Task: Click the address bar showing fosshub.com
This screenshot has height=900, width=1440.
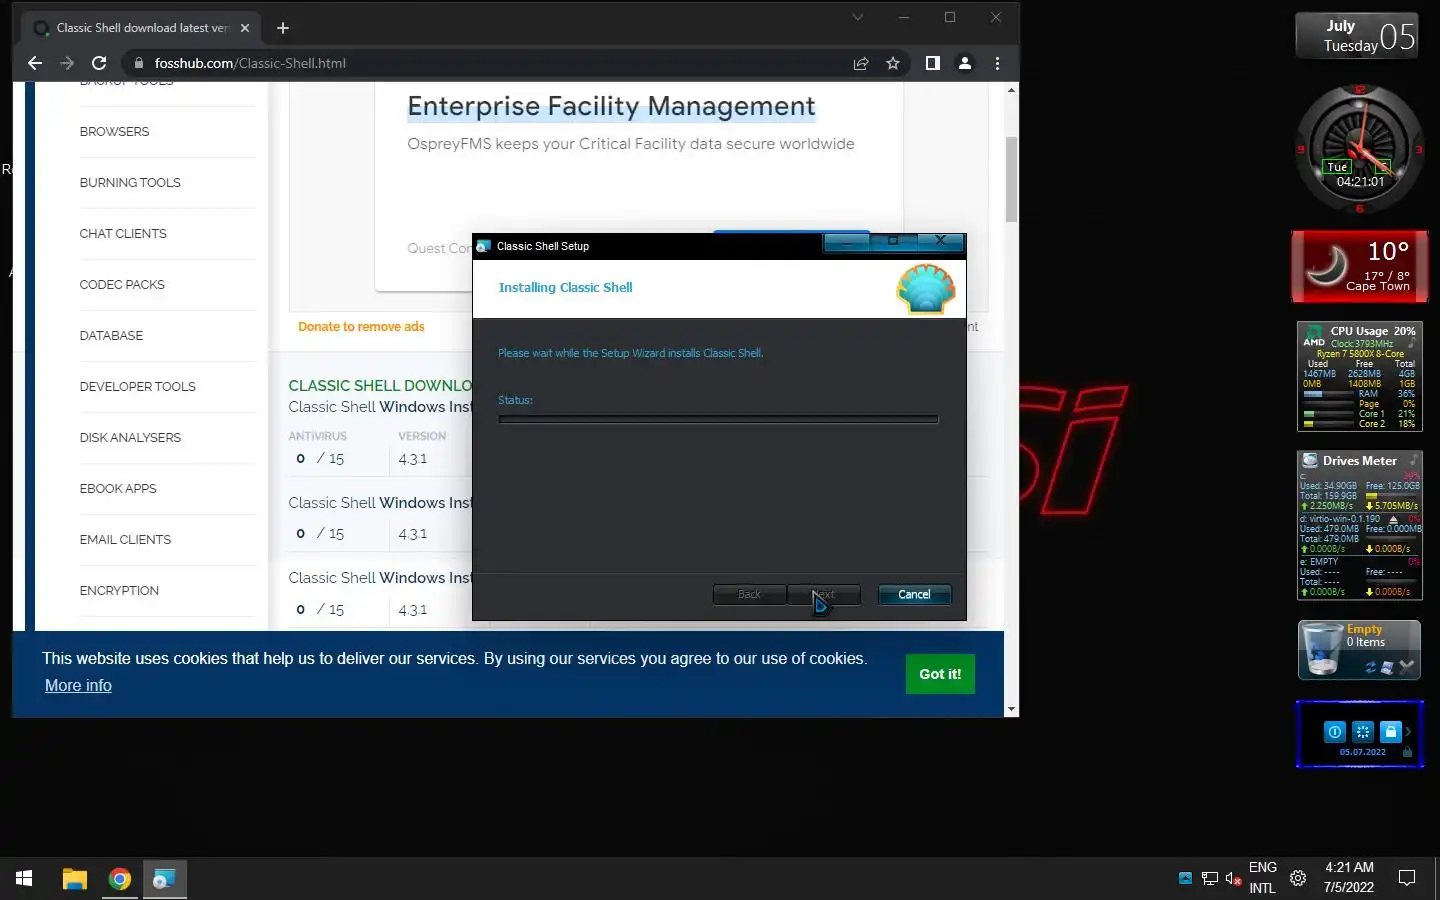Action: tap(490, 63)
